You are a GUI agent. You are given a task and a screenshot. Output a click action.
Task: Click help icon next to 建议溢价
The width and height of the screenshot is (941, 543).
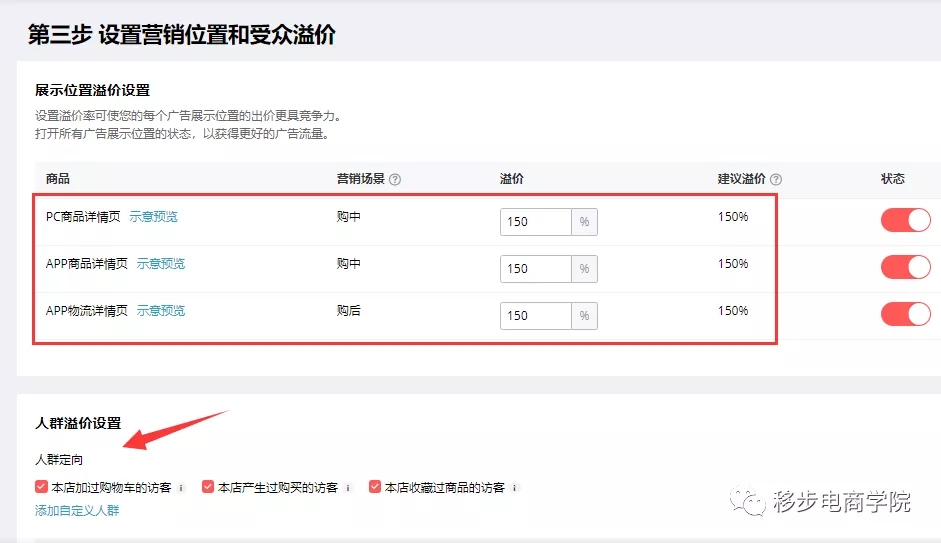click(776, 179)
